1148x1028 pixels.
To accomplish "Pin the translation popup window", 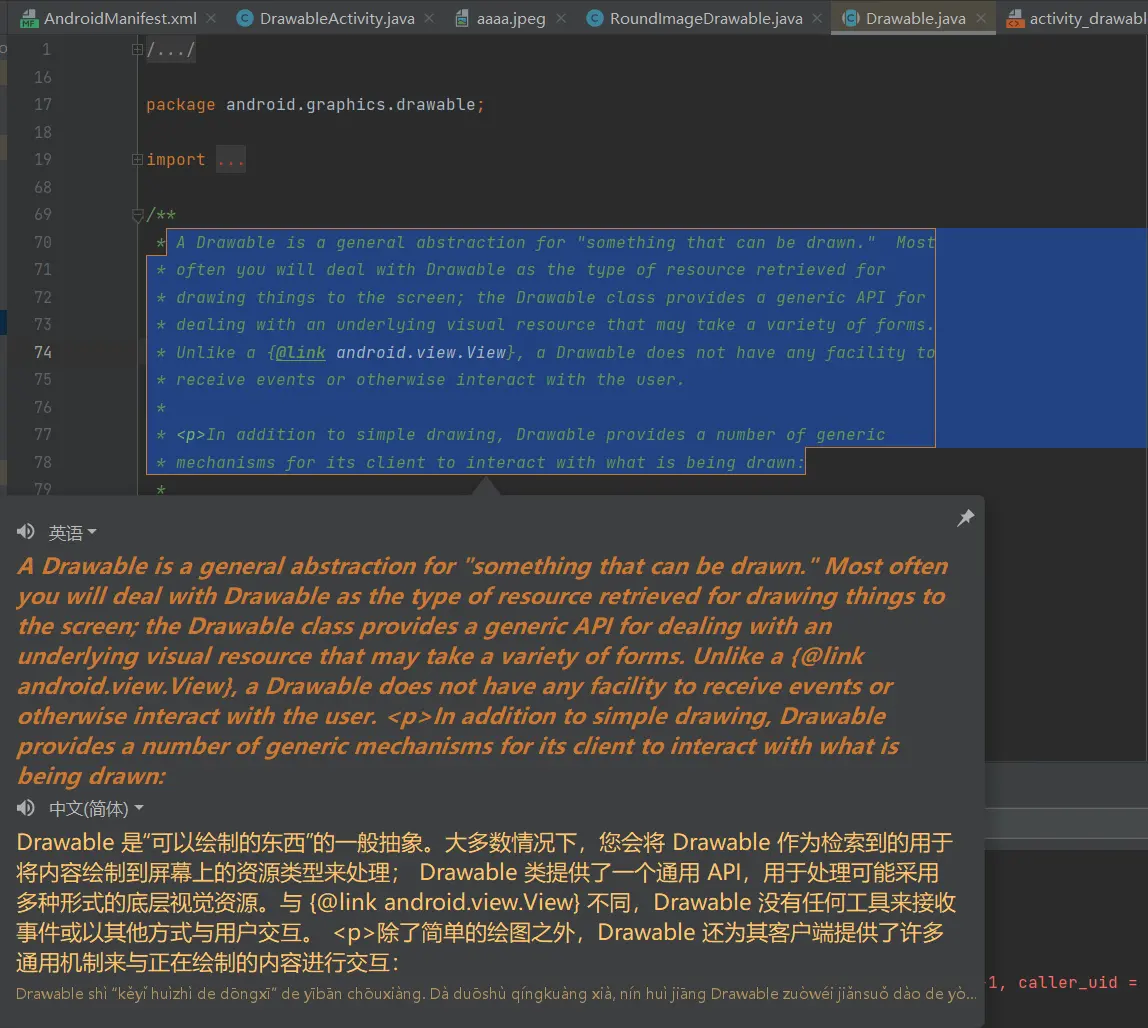I will click(x=965, y=518).
